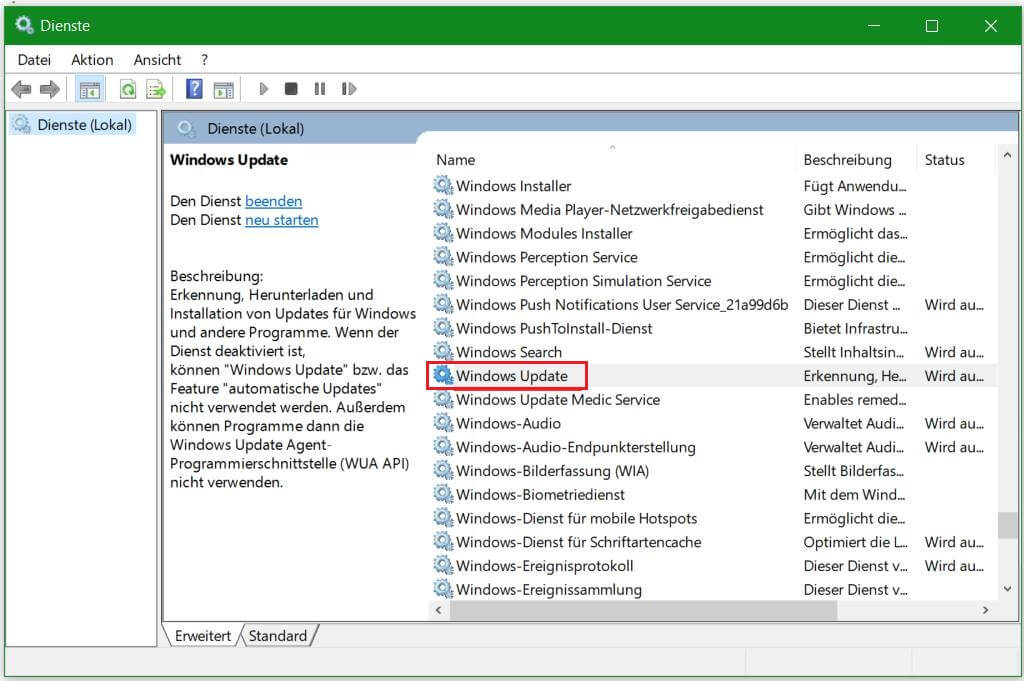This screenshot has height=681, width=1024.
Task: Click the horizontal scrollbar thumb
Action: [x=643, y=610]
